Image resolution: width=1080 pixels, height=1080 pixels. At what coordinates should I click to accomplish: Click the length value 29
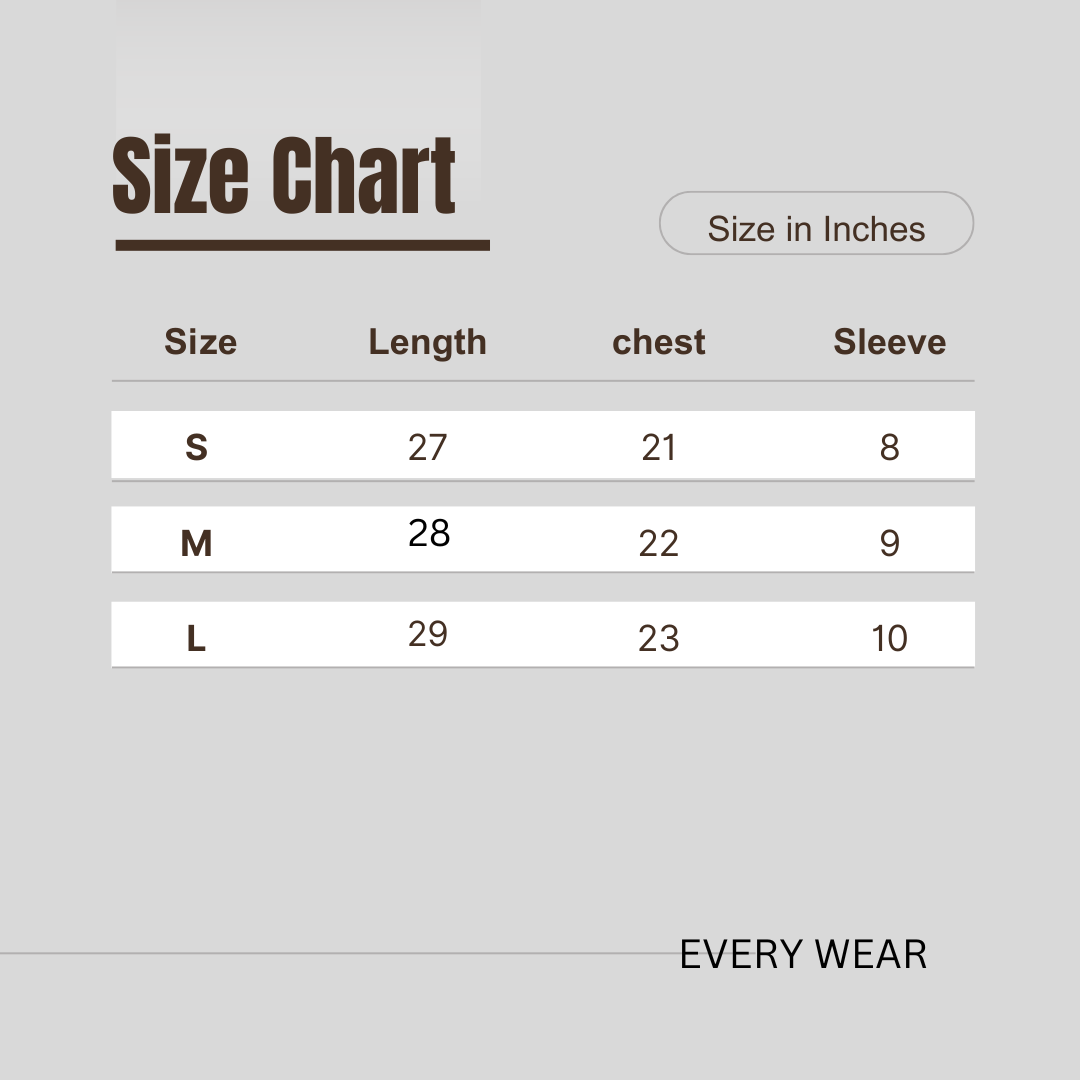(x=428, y=633)
